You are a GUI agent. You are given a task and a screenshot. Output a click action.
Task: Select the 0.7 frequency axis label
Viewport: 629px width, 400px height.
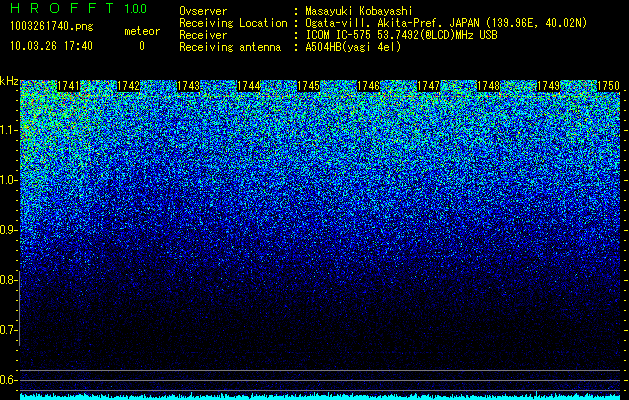coord(8,330)
